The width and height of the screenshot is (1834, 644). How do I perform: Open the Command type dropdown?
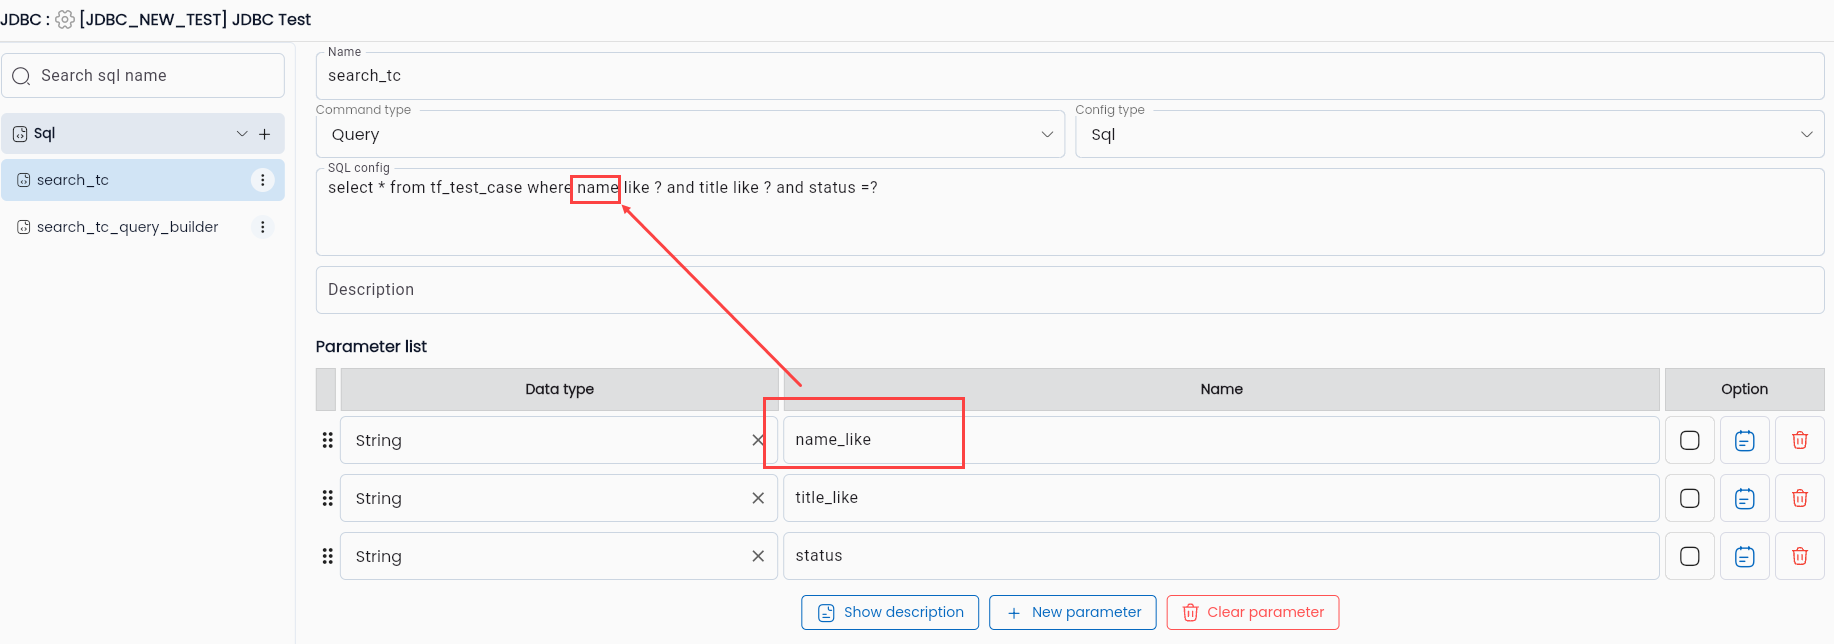tap(690, 134)
